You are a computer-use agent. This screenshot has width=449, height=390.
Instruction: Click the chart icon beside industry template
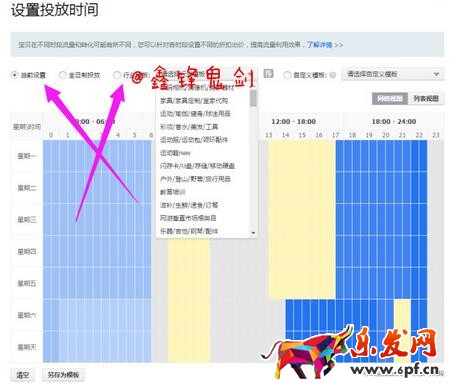268,74
